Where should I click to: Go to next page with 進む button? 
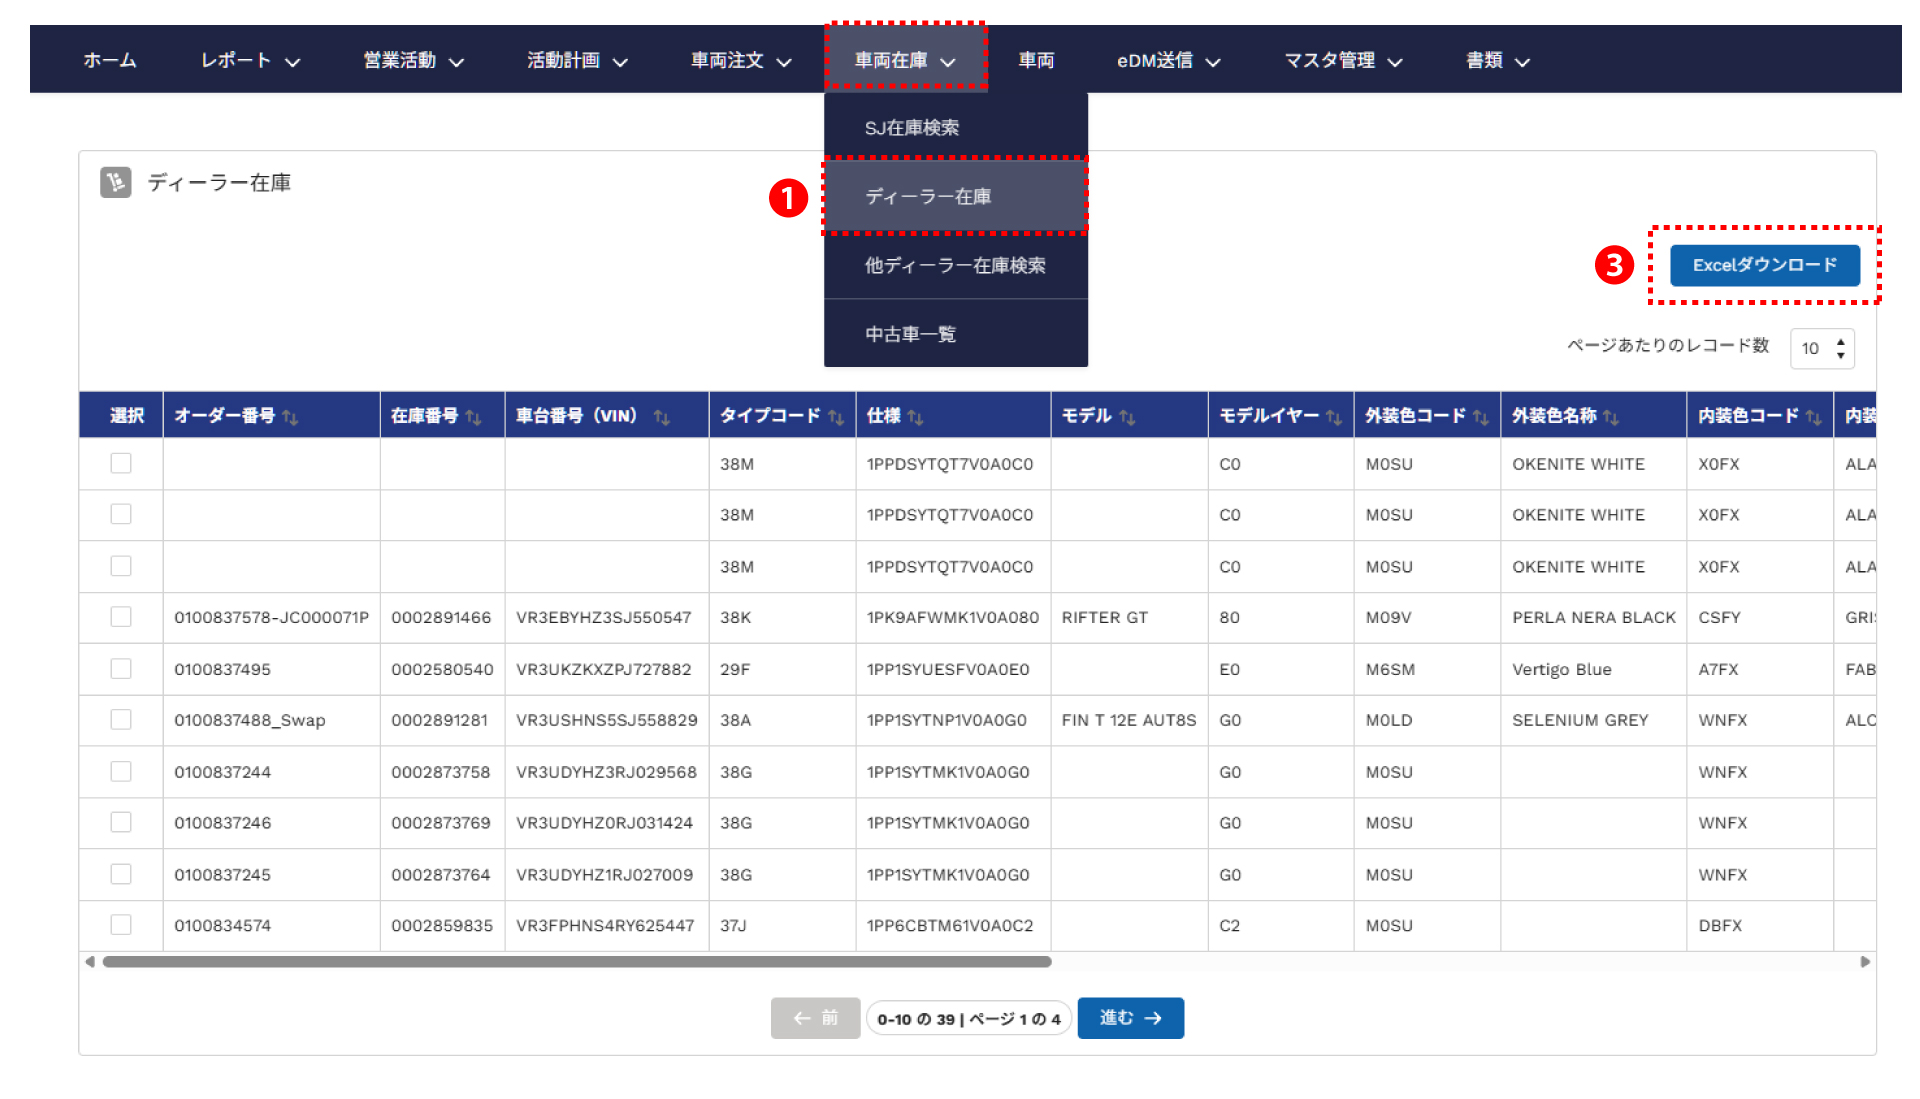pos(1130,1018)
